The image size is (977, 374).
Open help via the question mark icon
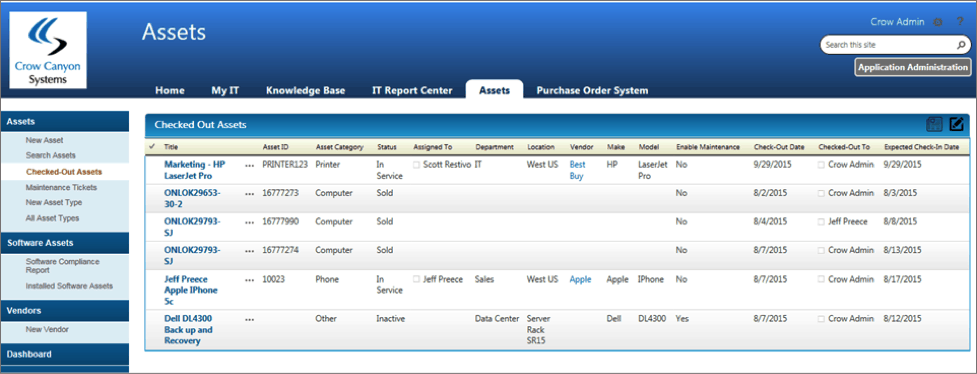[960, 22]
